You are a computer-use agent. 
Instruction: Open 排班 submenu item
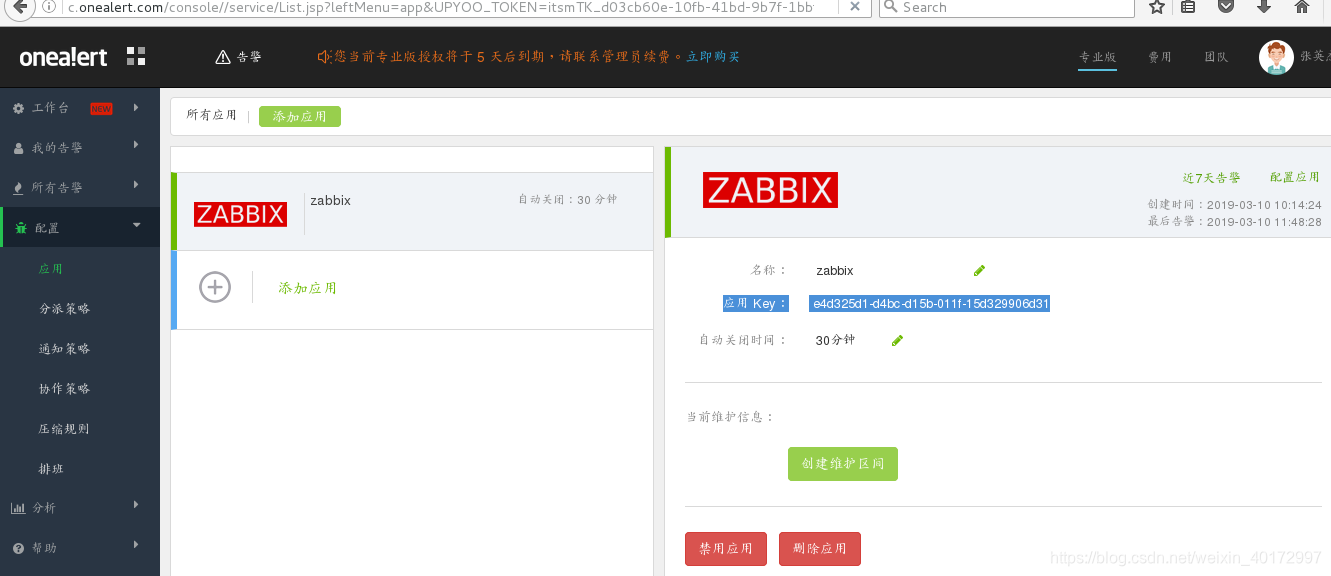[x=51, y=469]
